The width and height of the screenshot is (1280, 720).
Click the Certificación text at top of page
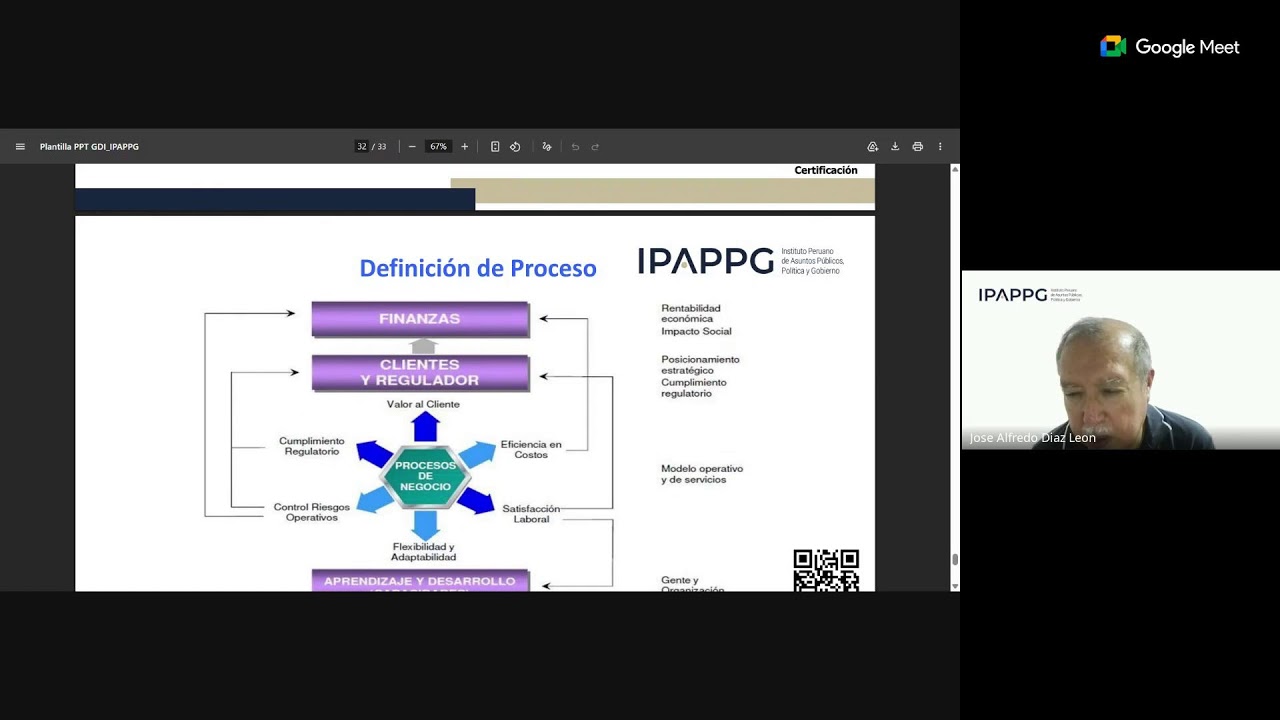[x=826, y=170]
